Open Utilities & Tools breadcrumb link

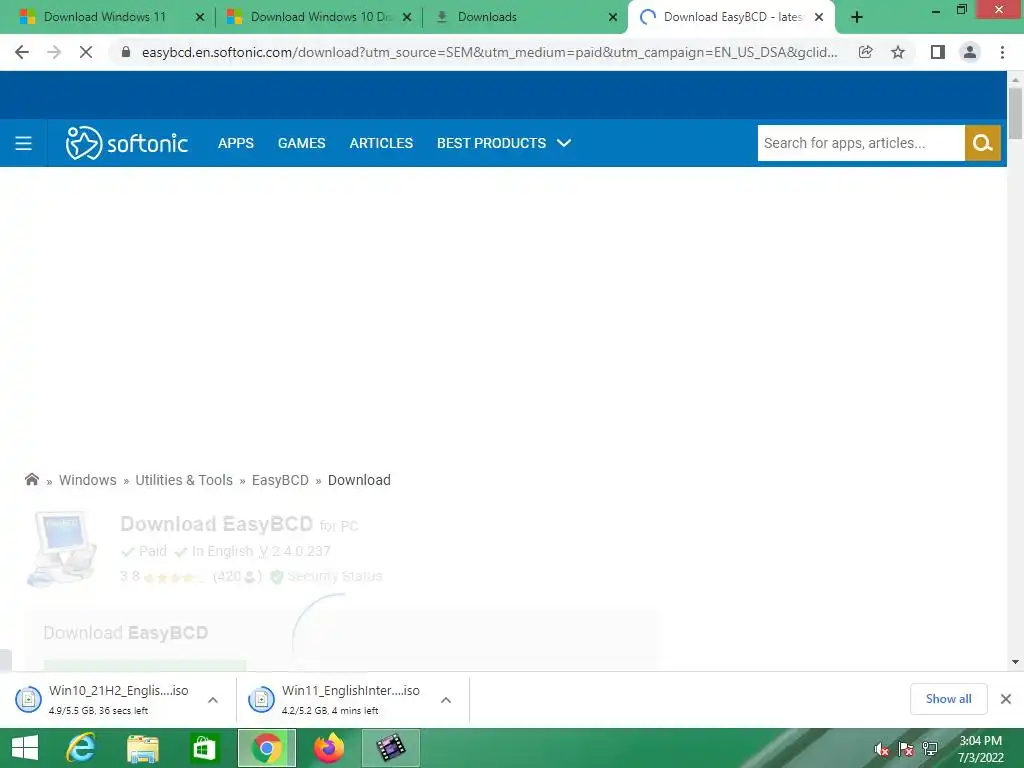[184, 480]
